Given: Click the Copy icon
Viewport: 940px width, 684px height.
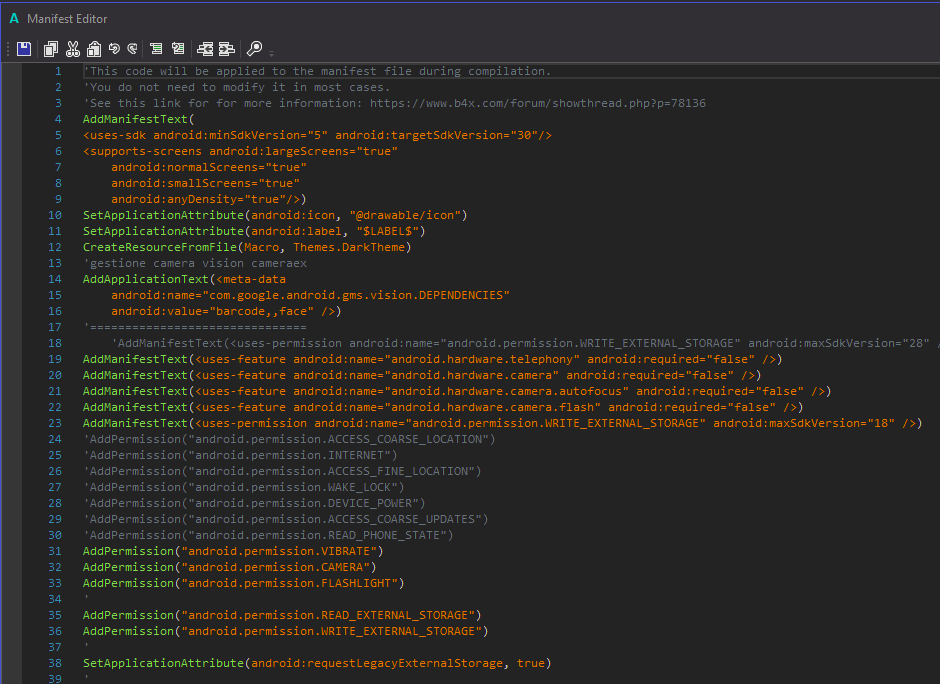Looking at the screenshot, I should coord(51,48).
